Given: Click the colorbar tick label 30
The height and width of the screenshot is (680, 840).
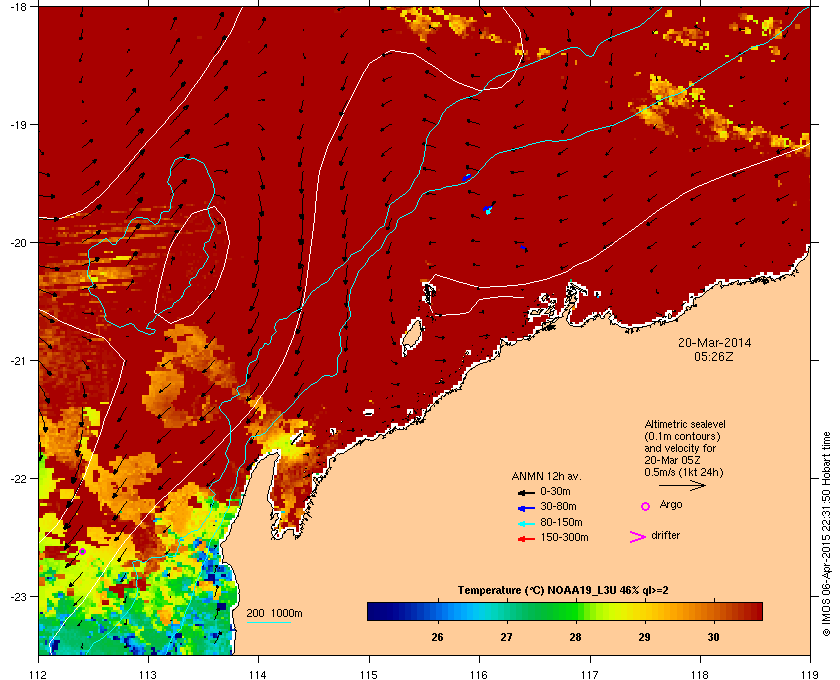Looking at the screenshot, I should click(714, 637).
